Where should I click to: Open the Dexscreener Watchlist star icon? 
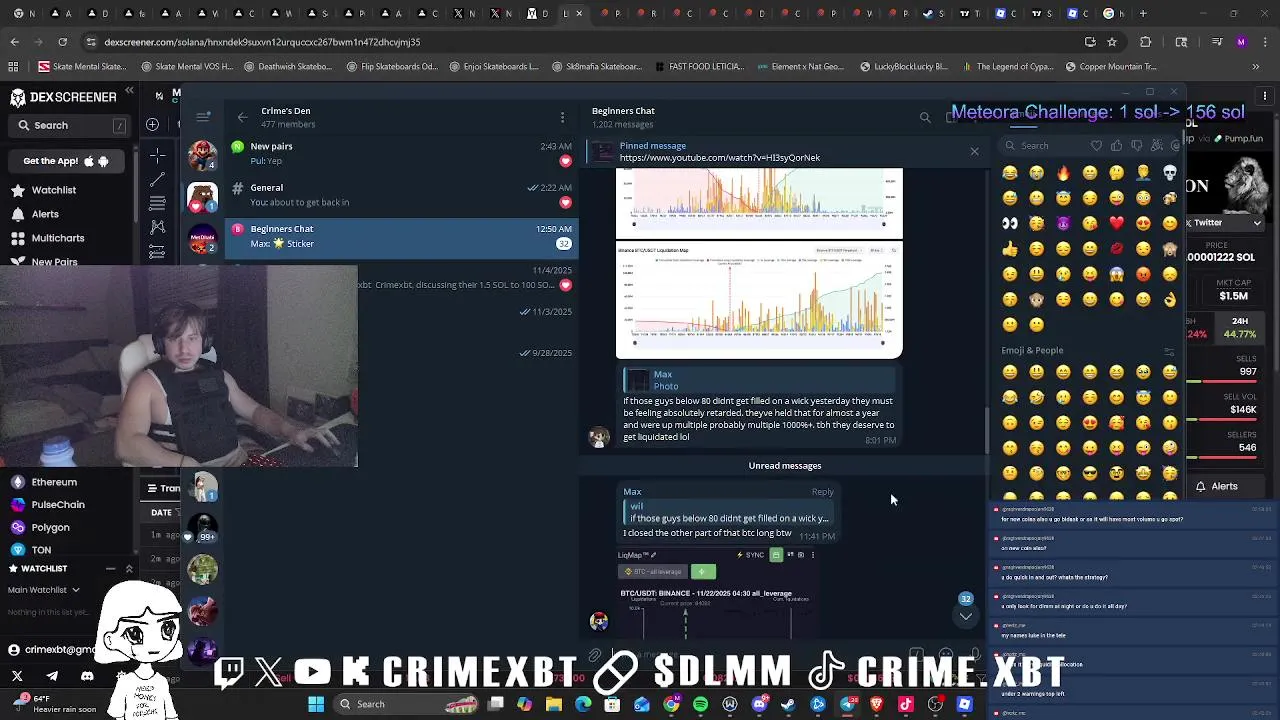coord(17,190)
